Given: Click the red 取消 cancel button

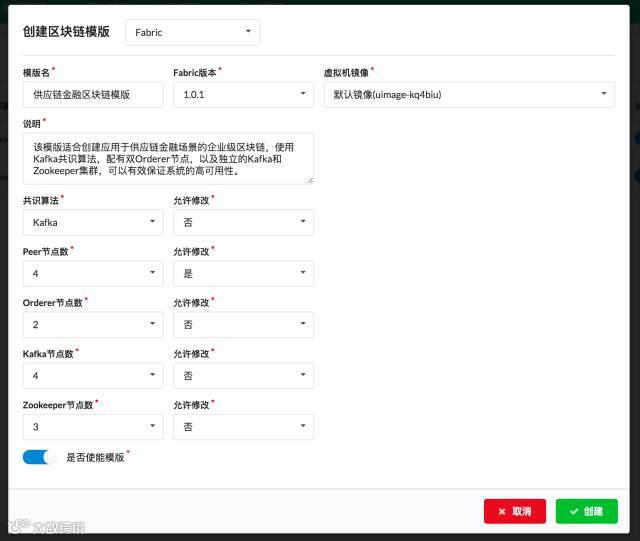Looking at the screenshot, I should pos(515,511).
